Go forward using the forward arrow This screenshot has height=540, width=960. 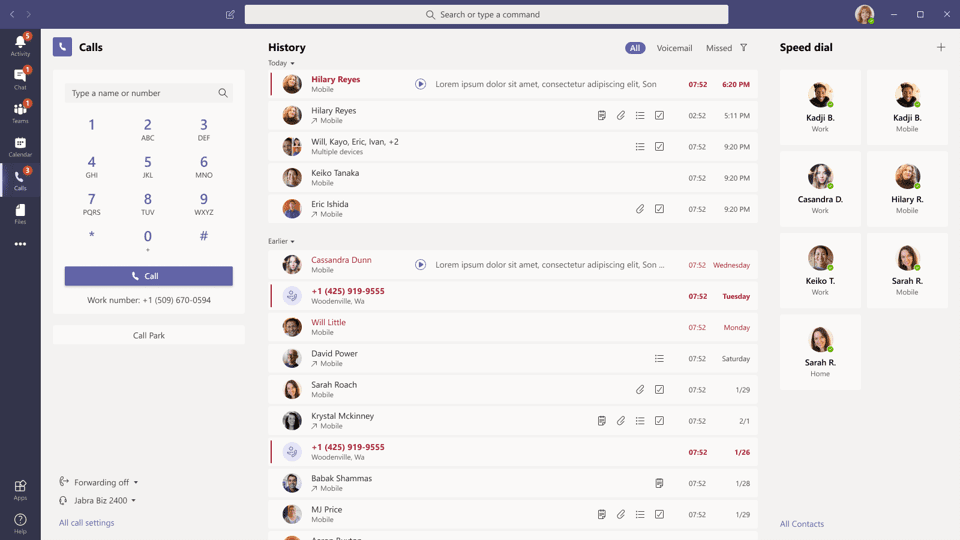coord(29,14)
